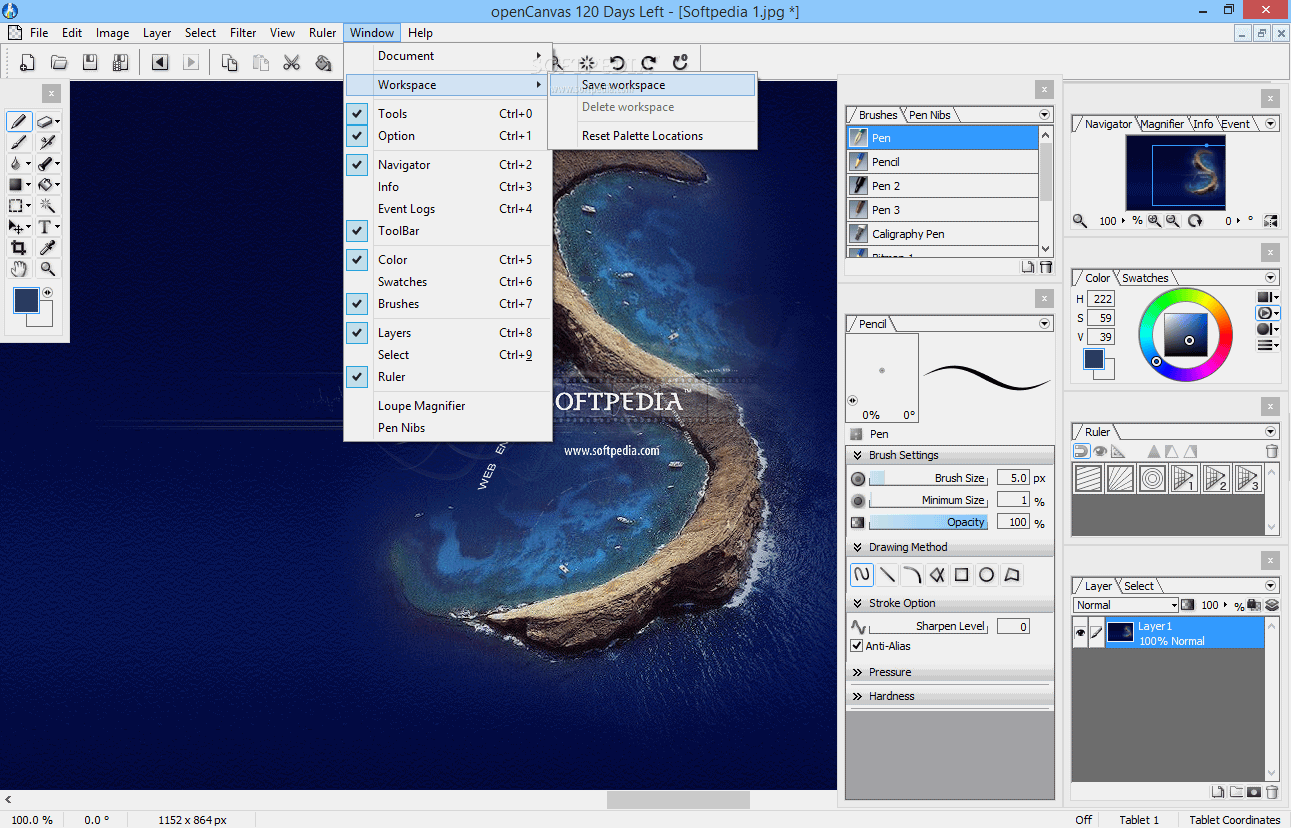The height and width of the screenshot is (828, 1291).
Task: Activate the Hand tool
Action: (18, 269)
